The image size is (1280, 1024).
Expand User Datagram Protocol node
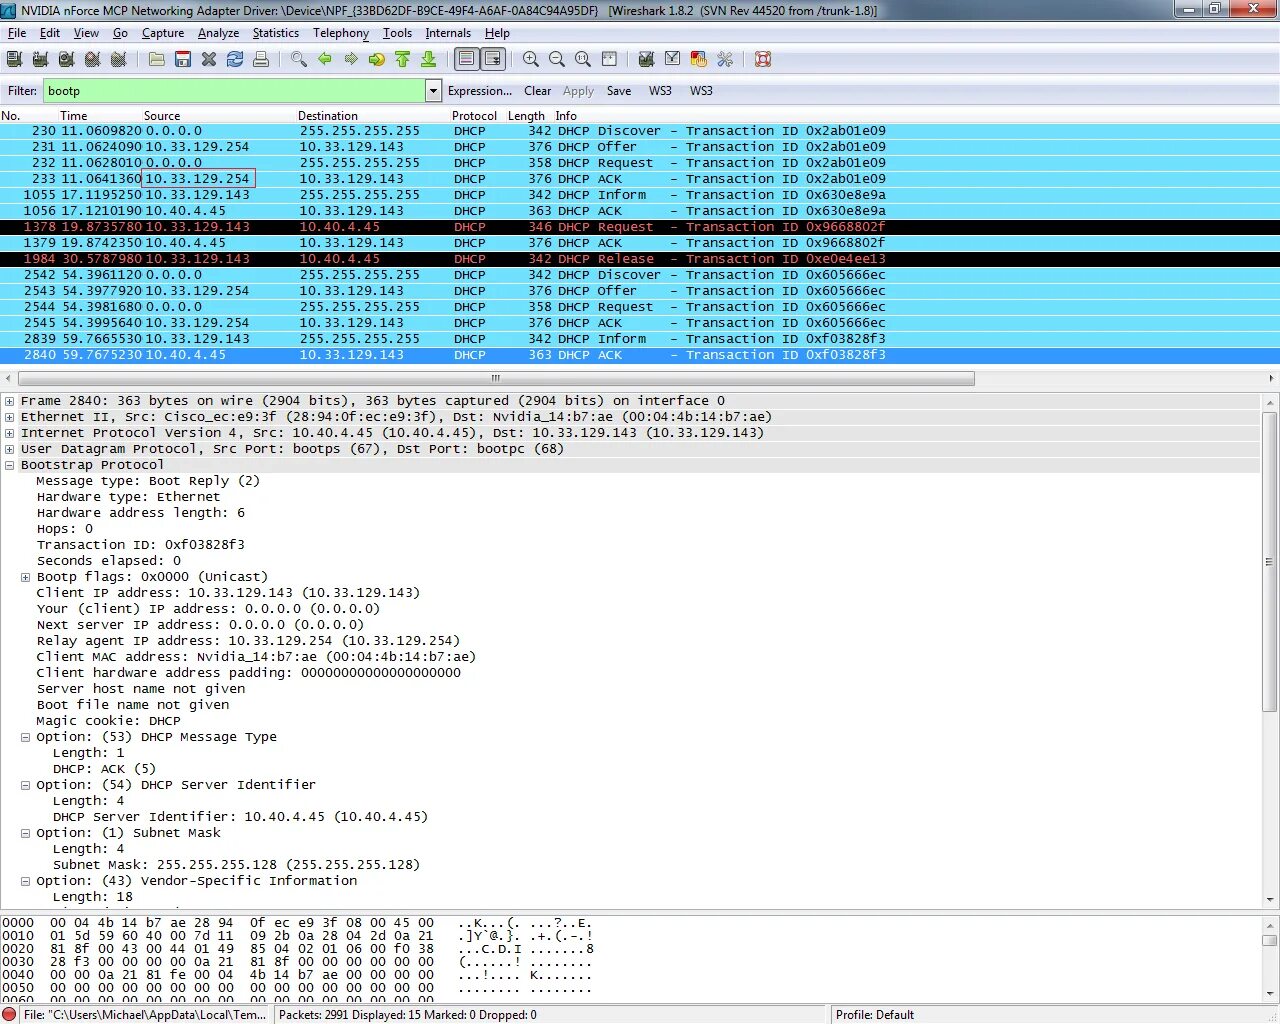(9, 449)
